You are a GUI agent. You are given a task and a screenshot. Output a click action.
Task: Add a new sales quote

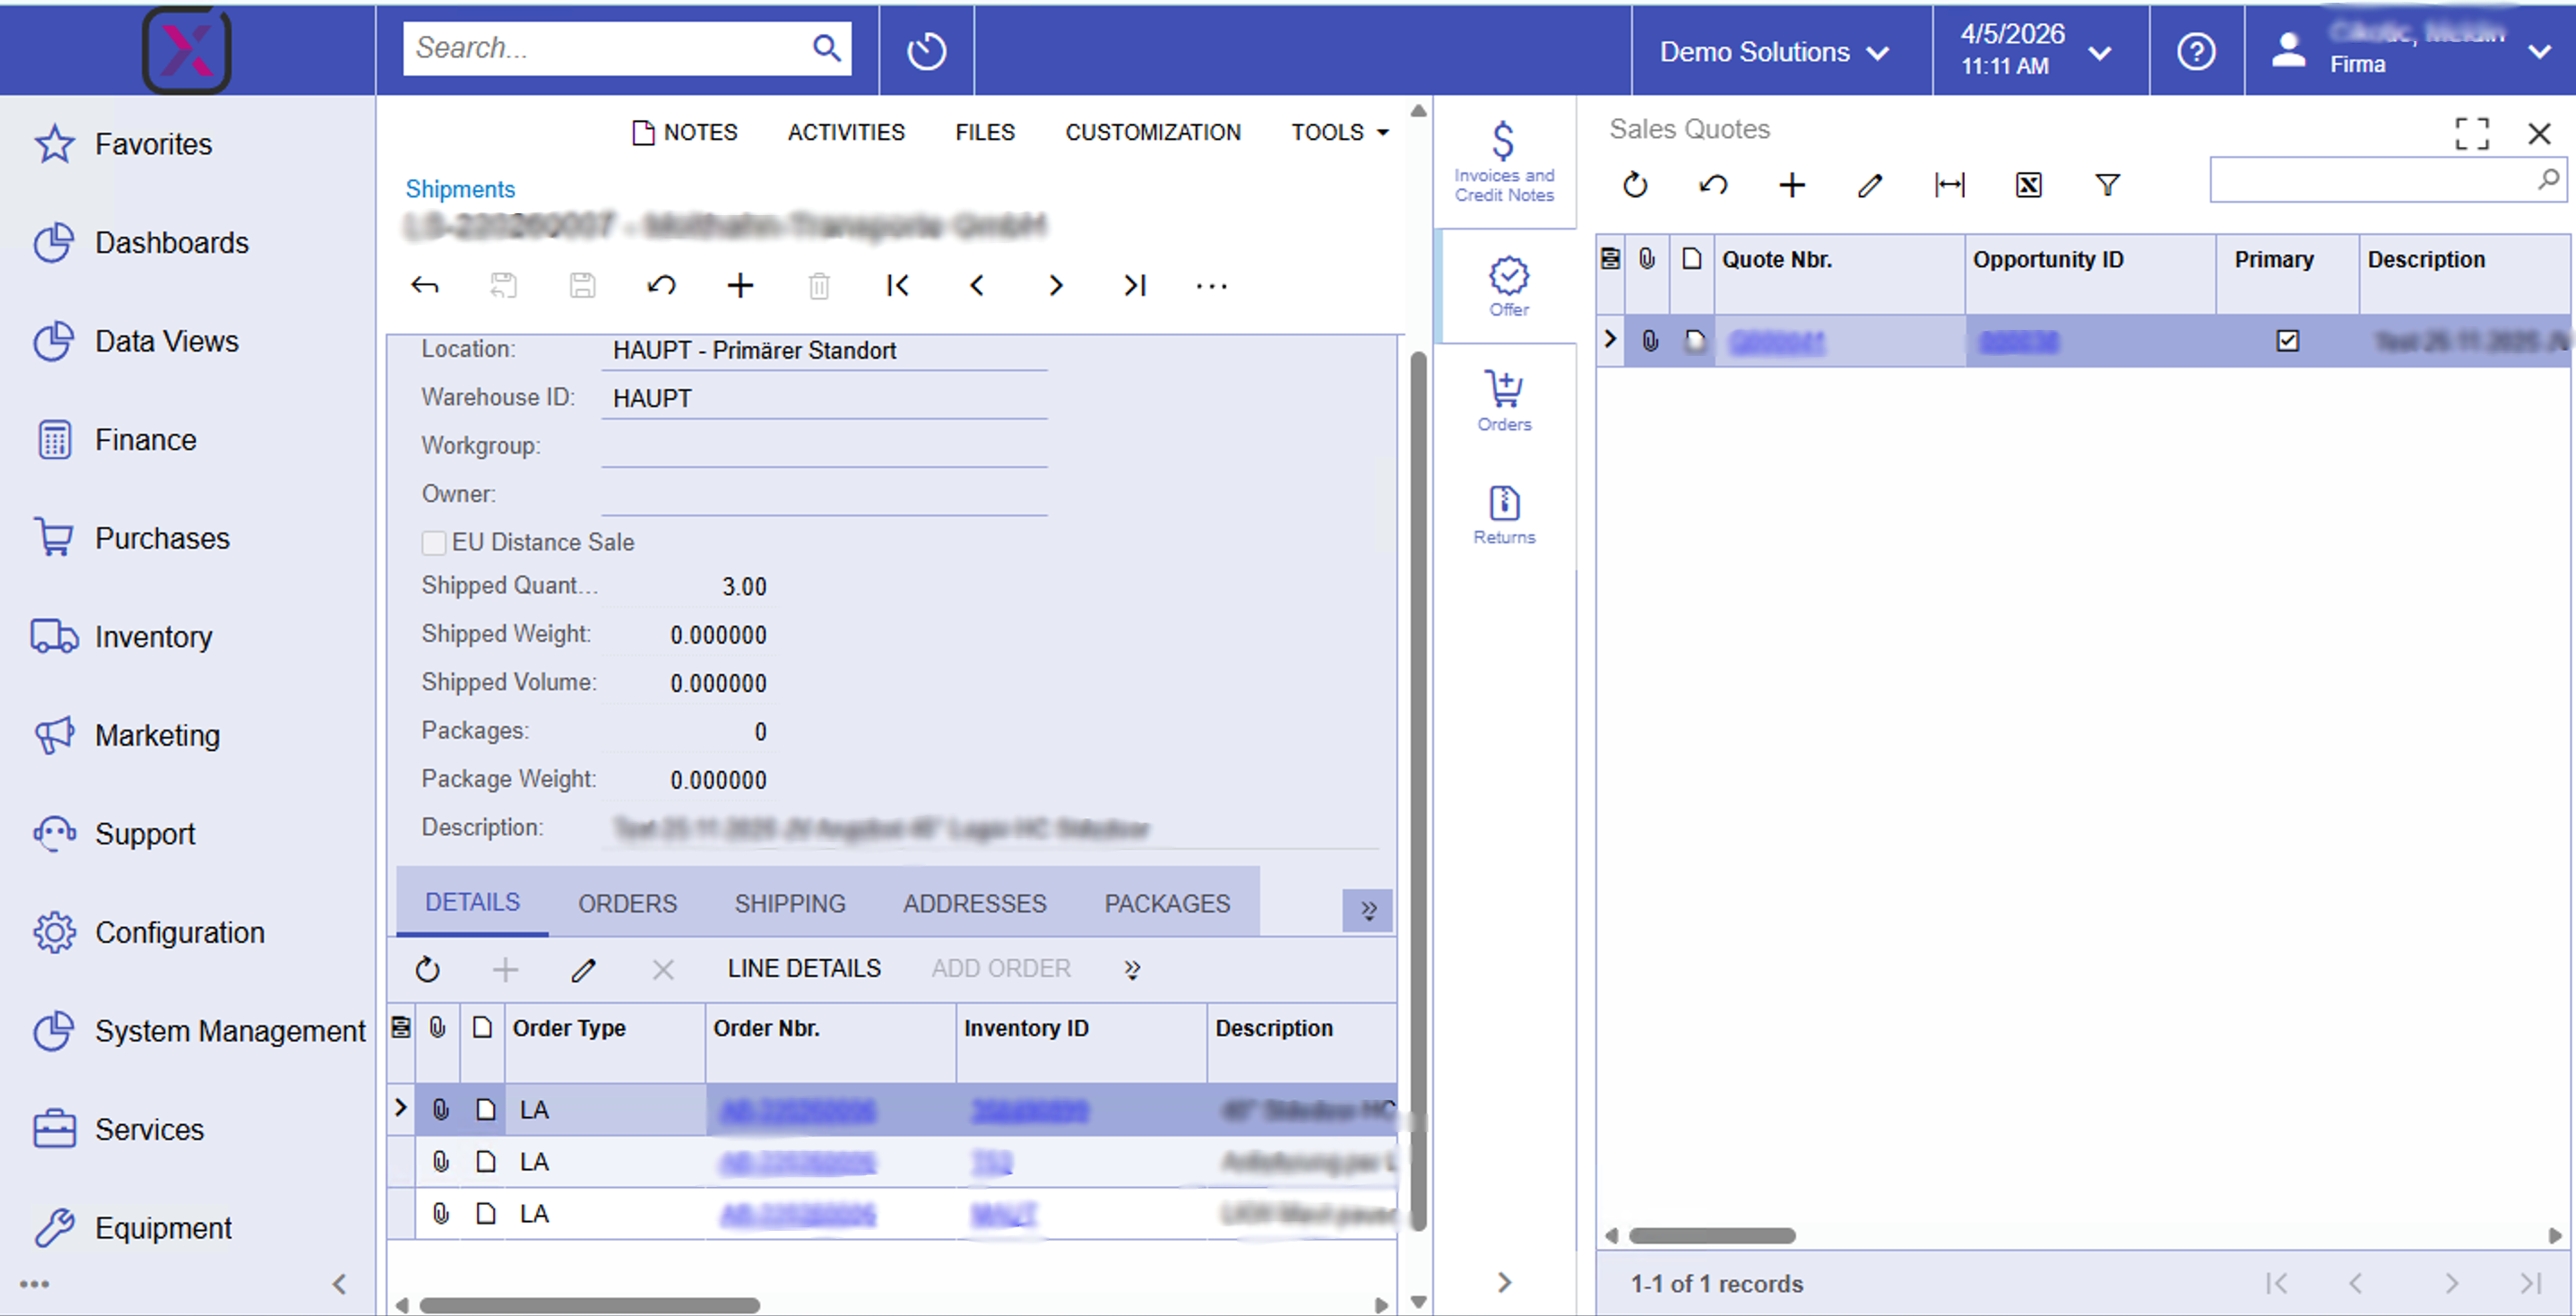[x=1792, y=185]
